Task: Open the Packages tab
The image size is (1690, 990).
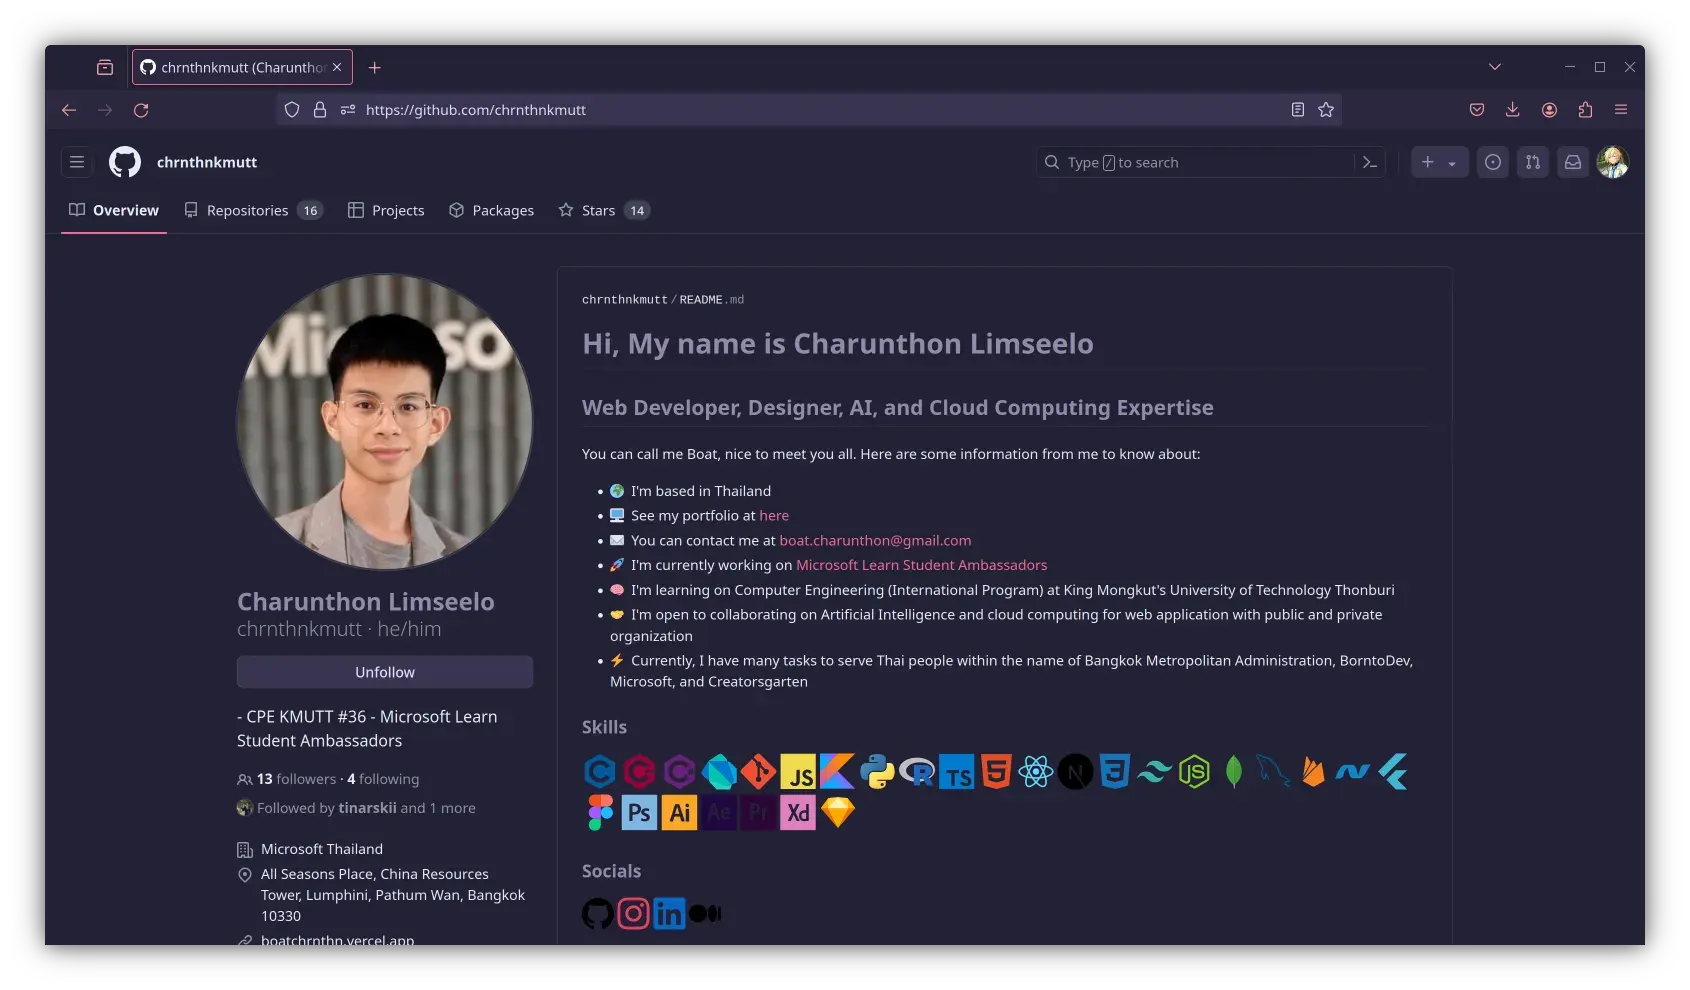Action: point(491,210)
